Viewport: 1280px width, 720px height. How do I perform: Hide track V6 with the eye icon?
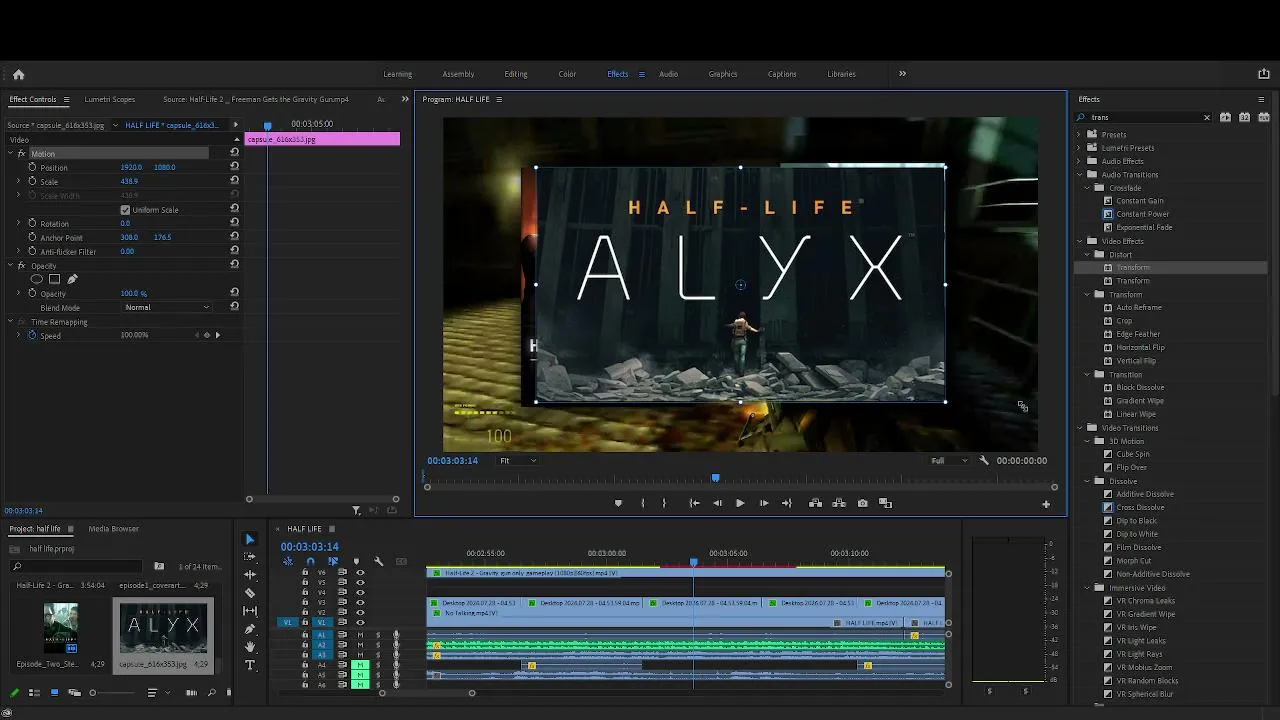point(360,572)
